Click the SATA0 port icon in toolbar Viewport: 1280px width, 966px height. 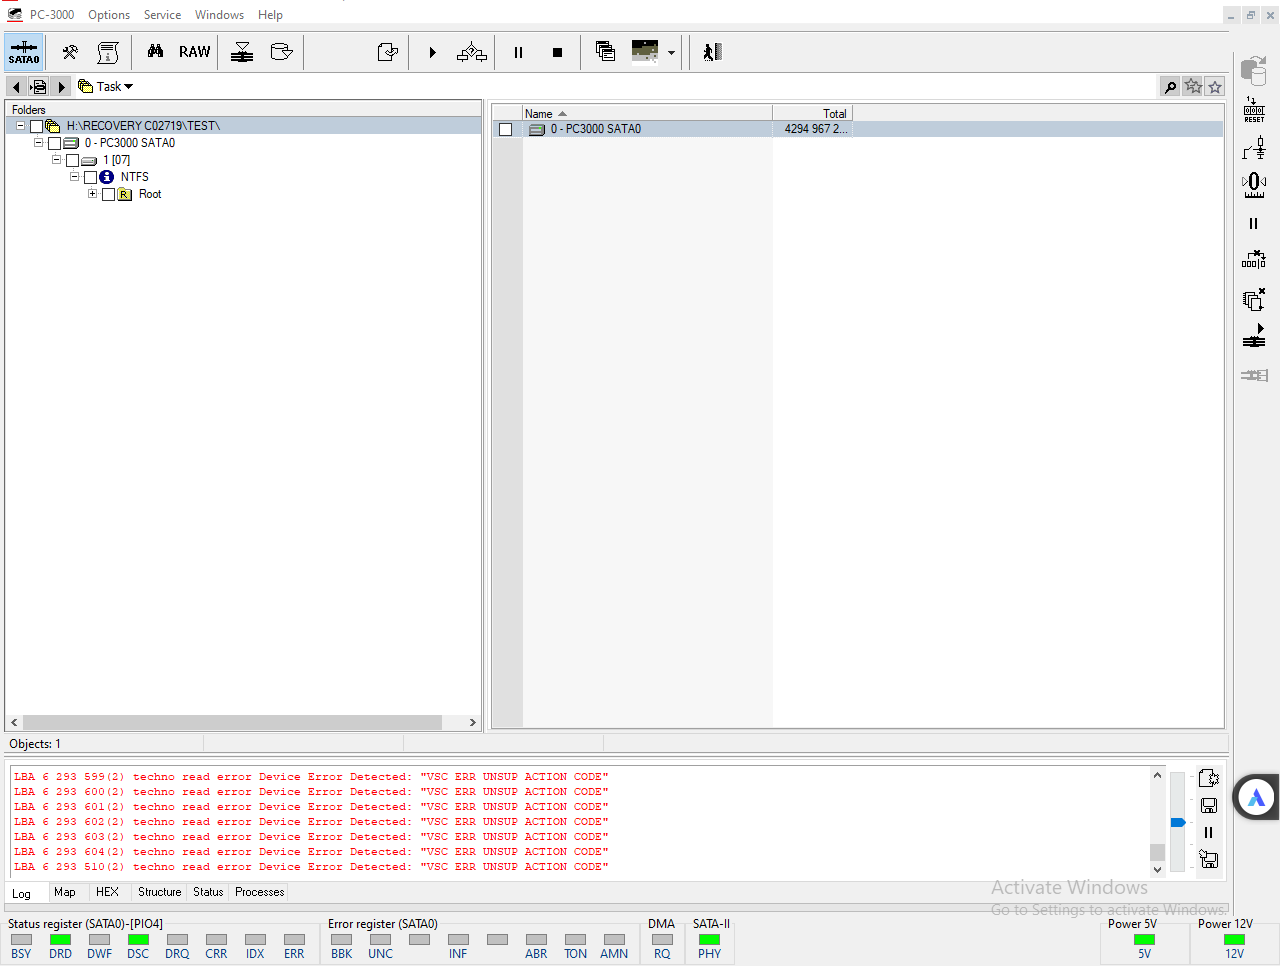click(x=24, y=52)
